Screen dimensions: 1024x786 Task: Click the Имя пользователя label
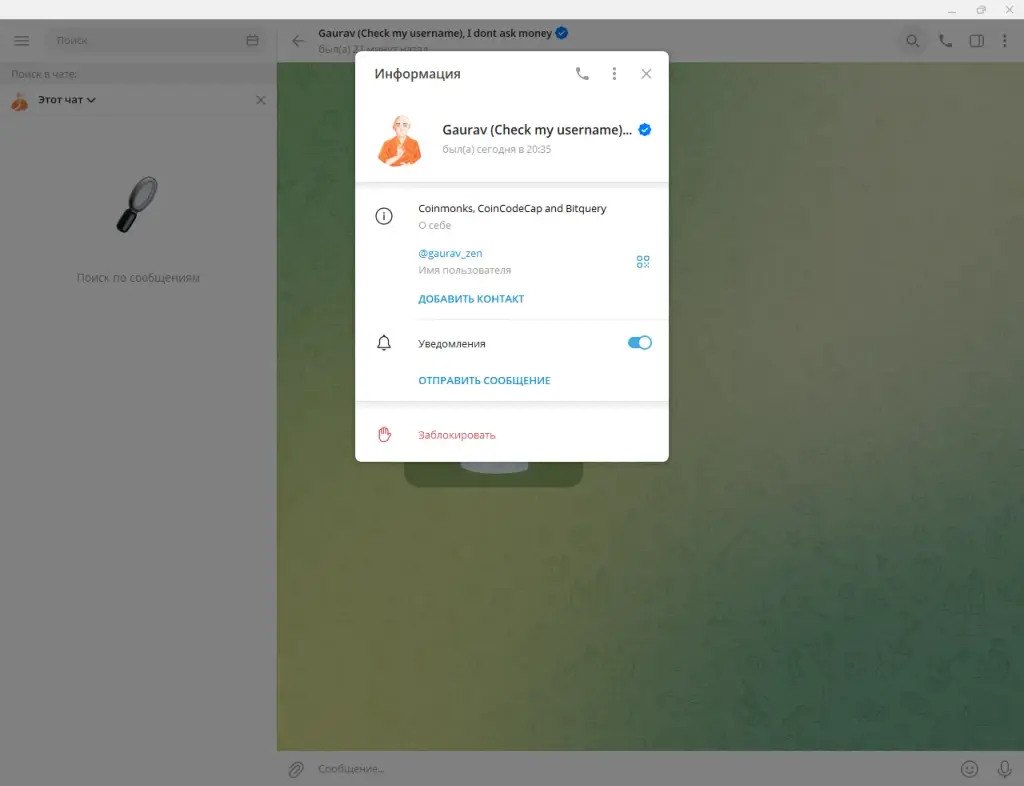(x=464, y=270)
